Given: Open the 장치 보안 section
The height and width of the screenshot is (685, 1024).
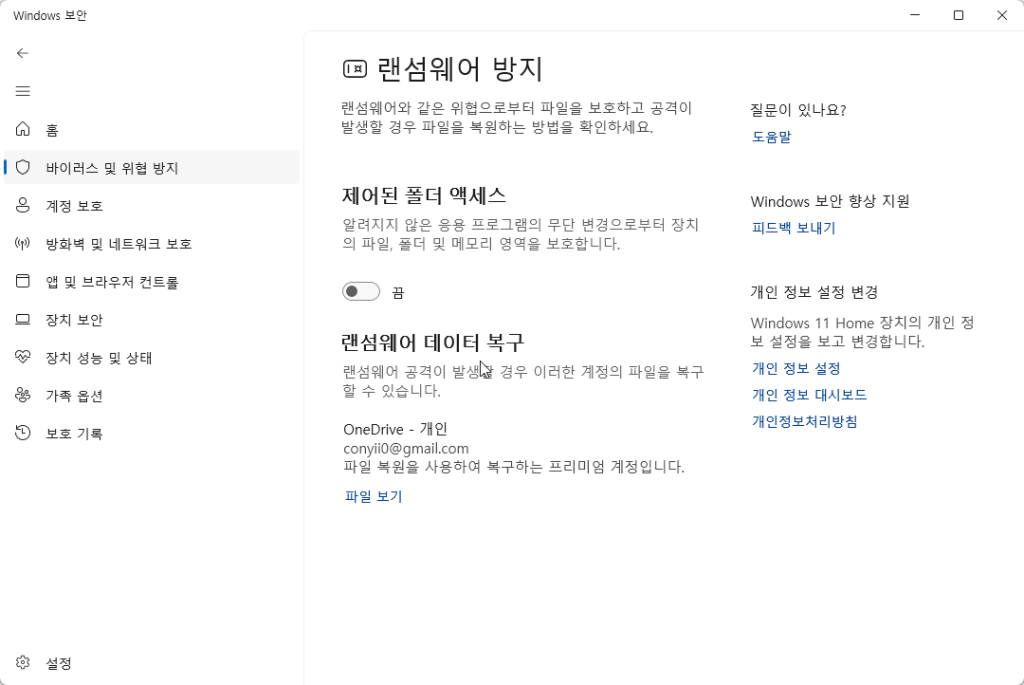Looking at the screenshot, I should [152, 319].
